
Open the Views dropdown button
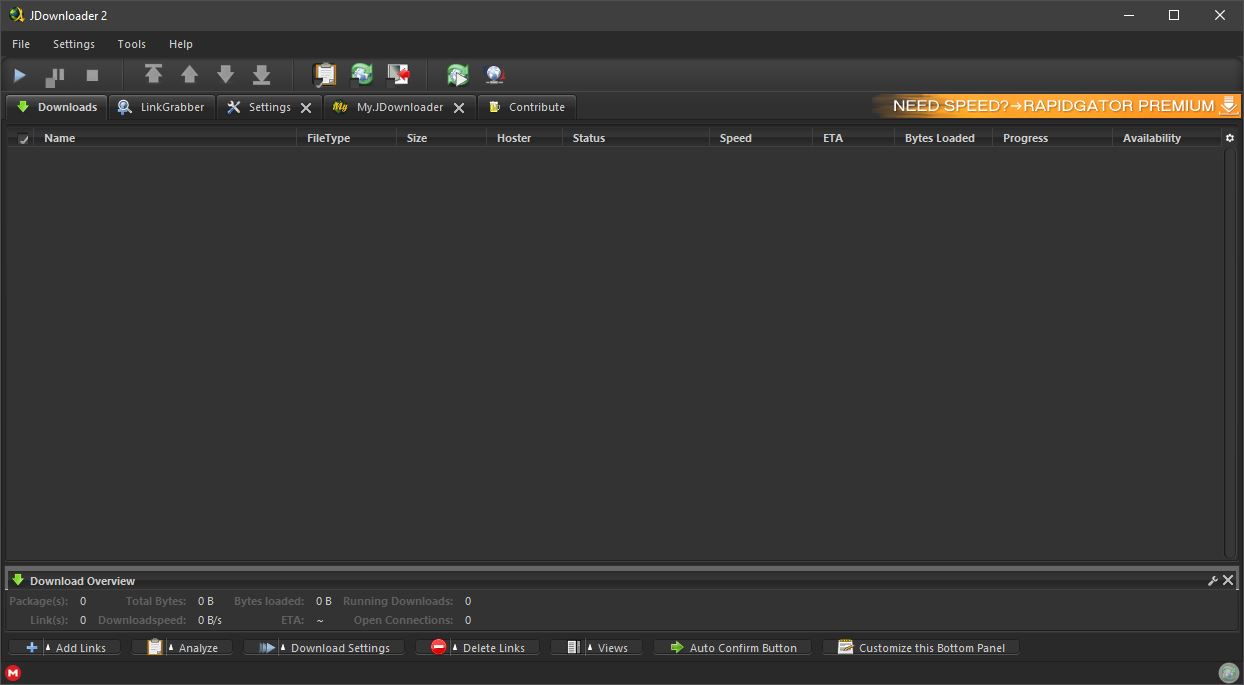coord(597,647)
